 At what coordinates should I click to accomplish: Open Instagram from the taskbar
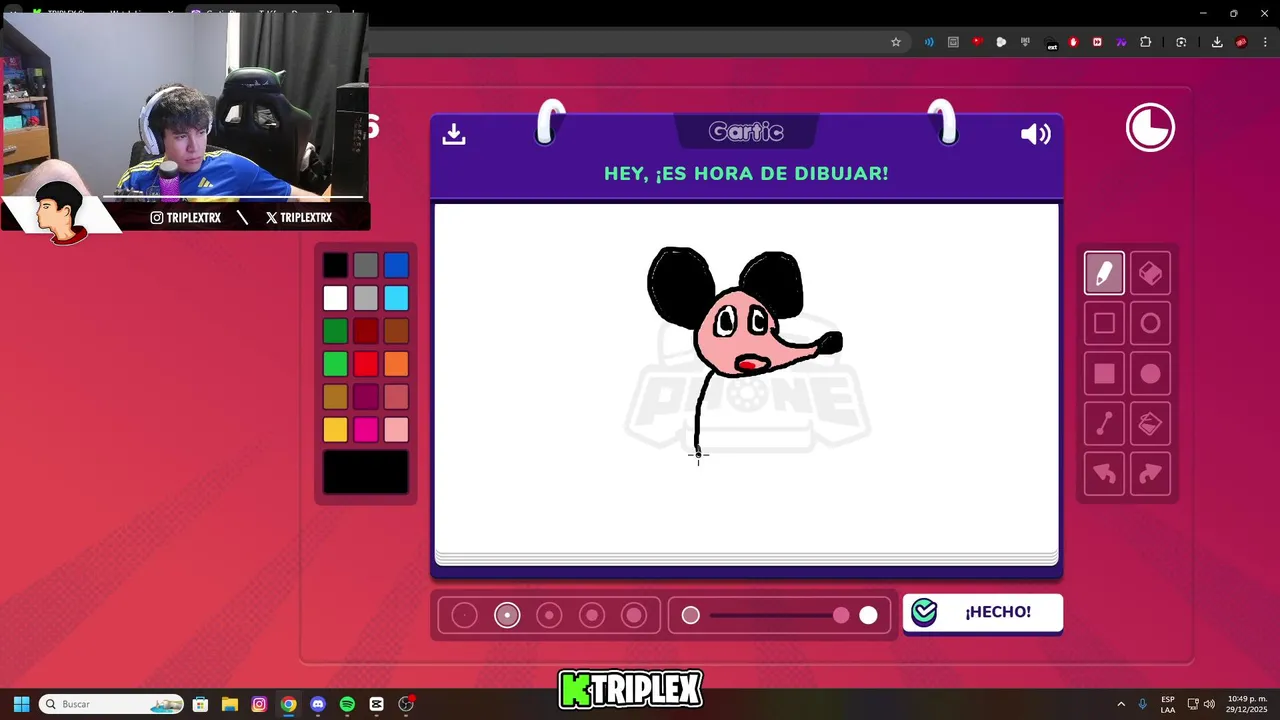point(259,704)
